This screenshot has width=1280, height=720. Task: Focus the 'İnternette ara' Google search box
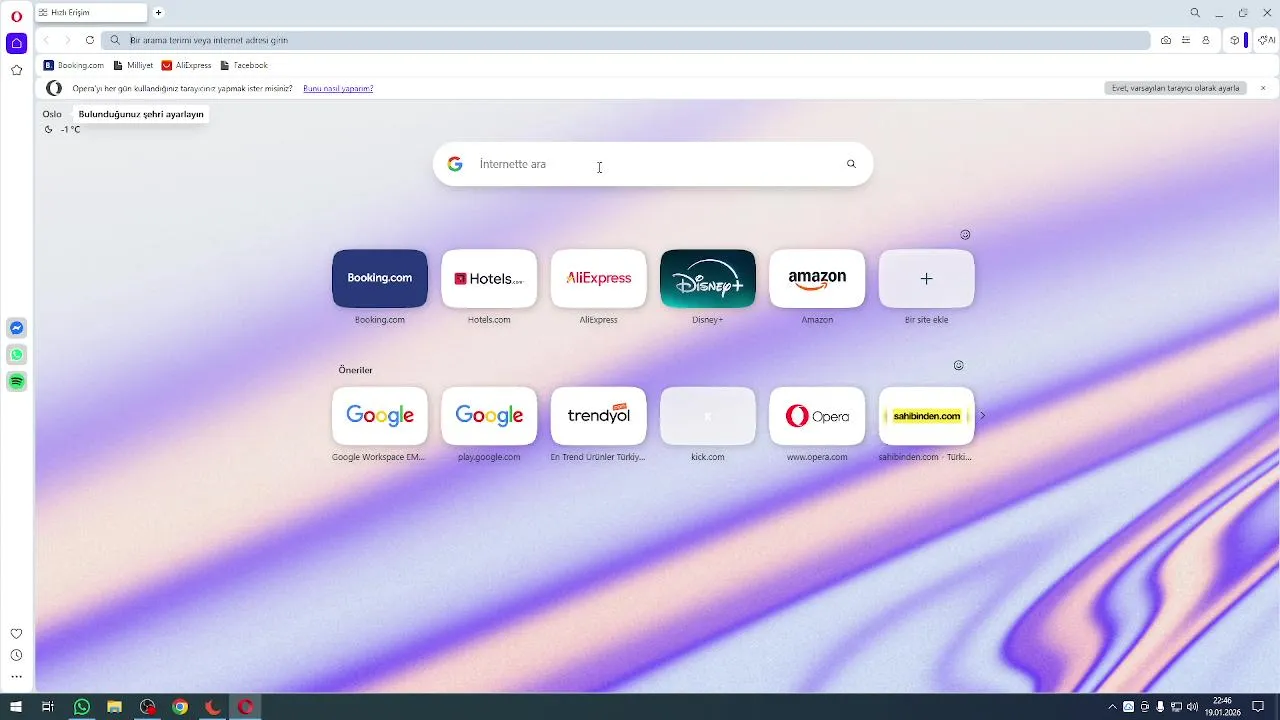click(653, 164)
